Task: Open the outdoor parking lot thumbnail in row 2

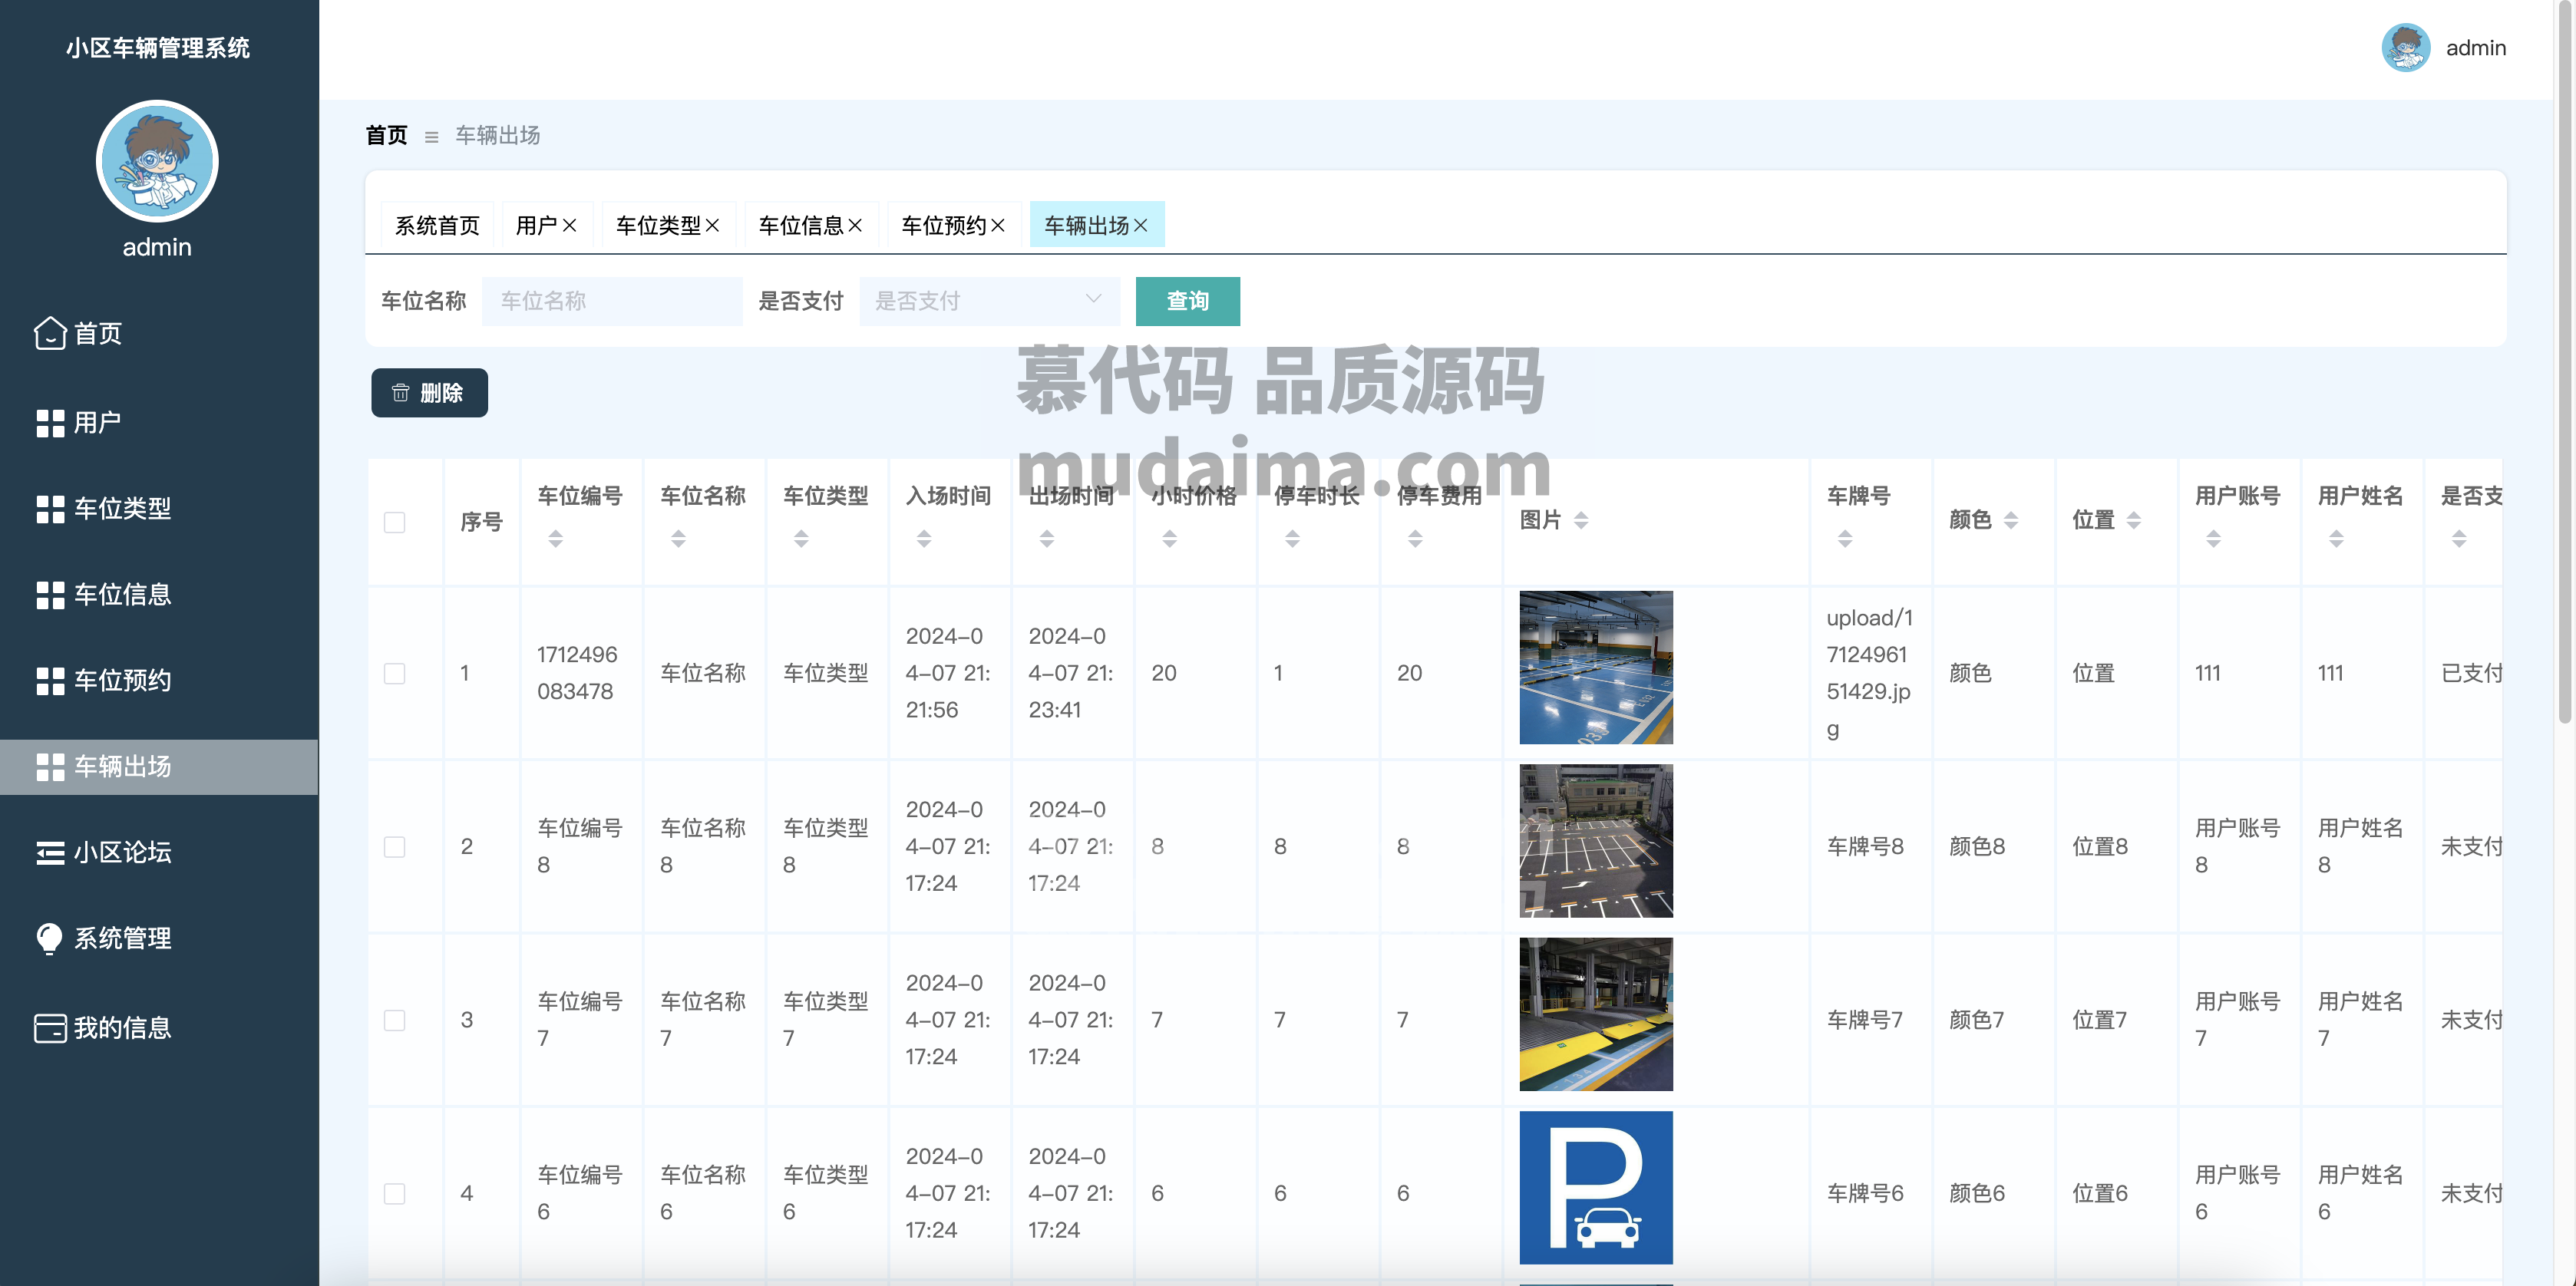Action: tap(1596, 841)
